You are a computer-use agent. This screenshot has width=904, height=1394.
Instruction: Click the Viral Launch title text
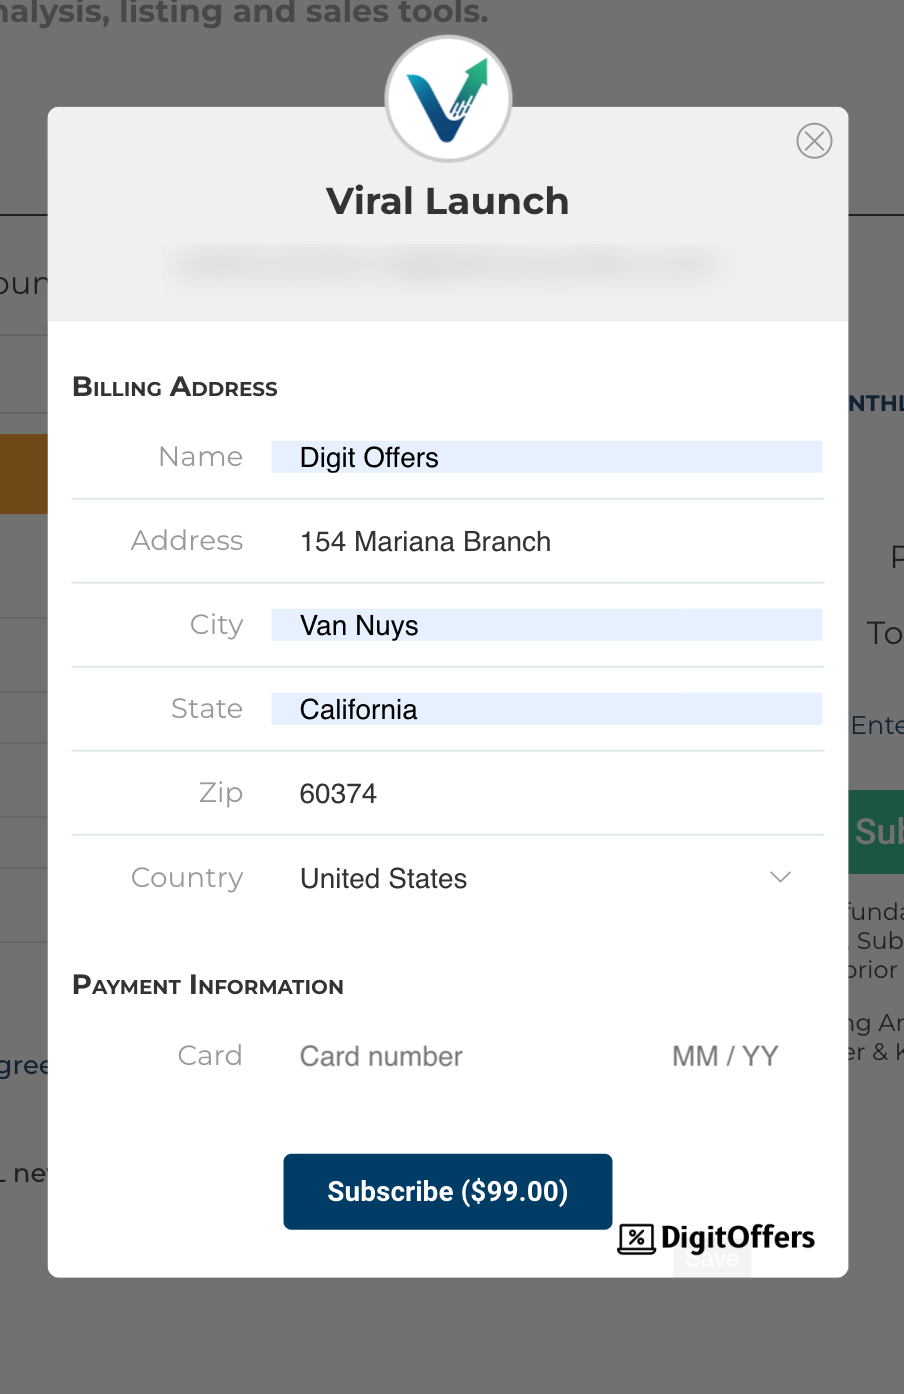447,201
